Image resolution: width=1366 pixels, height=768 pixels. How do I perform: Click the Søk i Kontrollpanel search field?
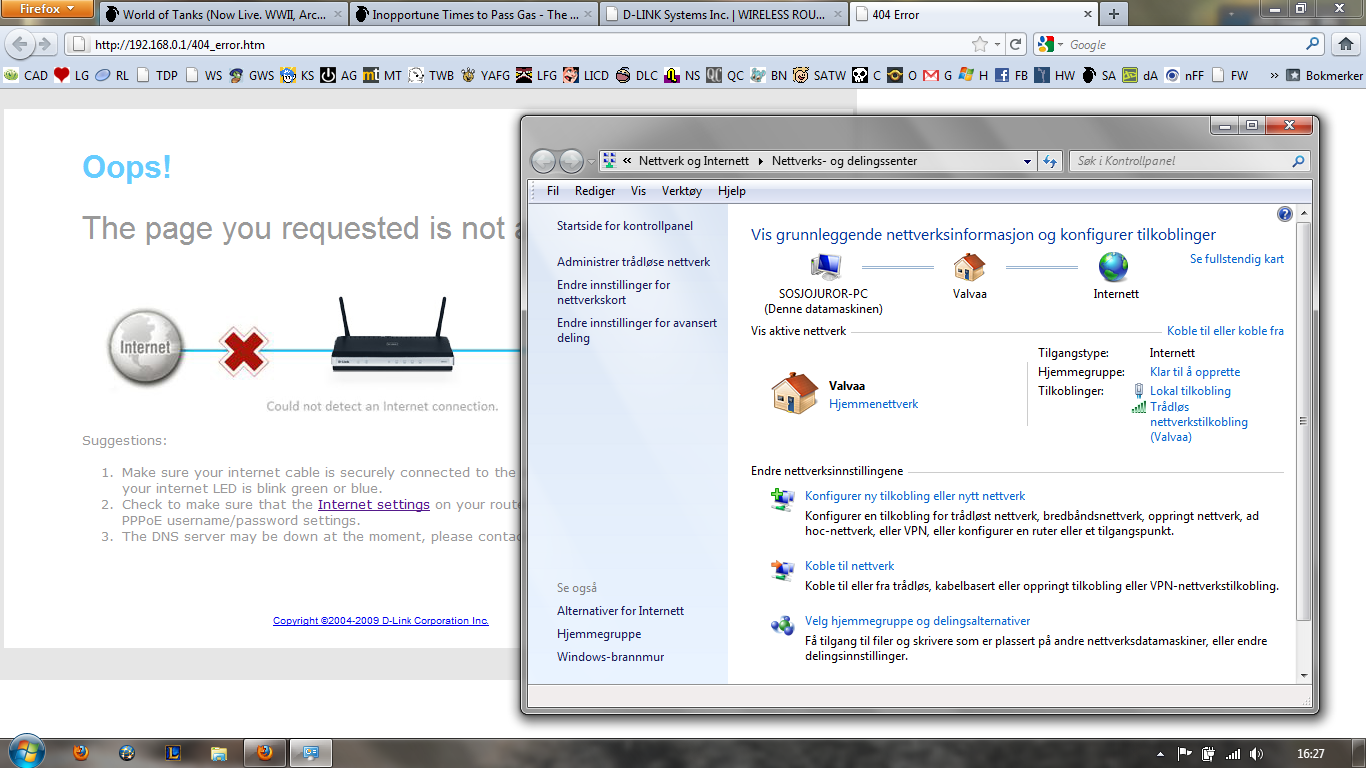click(1189, 161)
